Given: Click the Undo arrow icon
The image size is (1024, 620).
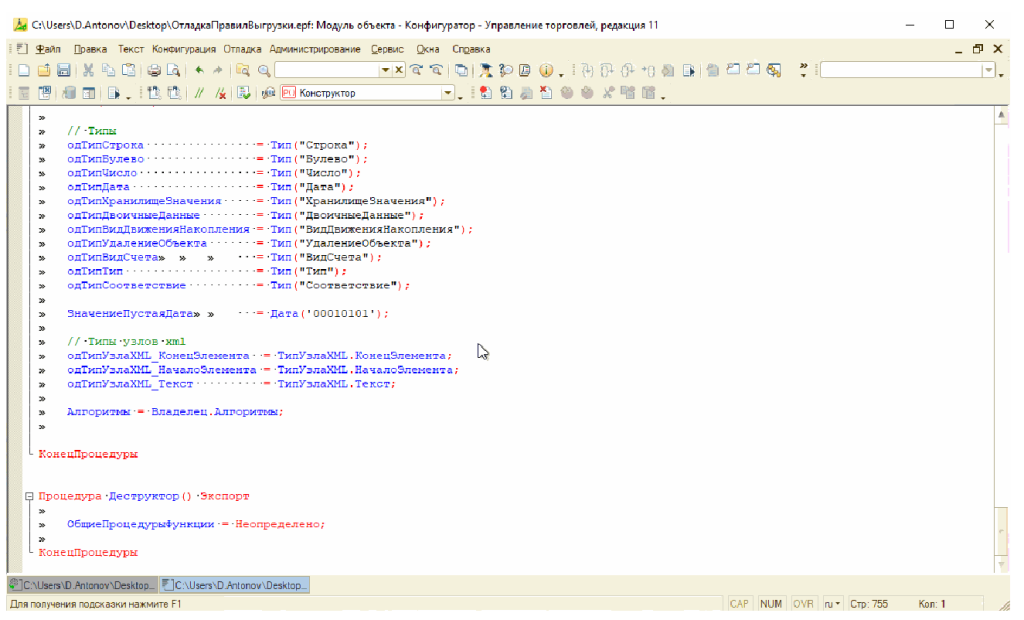Looking at the screenshot, I should coord(199,71).
